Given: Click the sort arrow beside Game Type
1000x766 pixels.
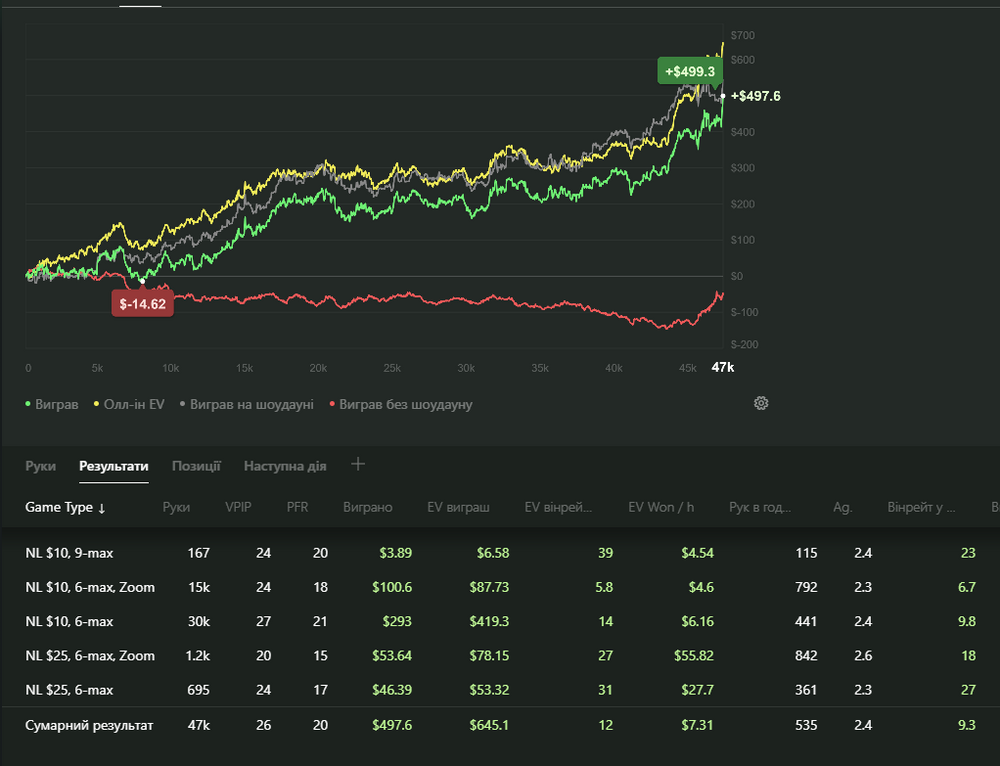Looking at the screenshot, I should [101, 508].
